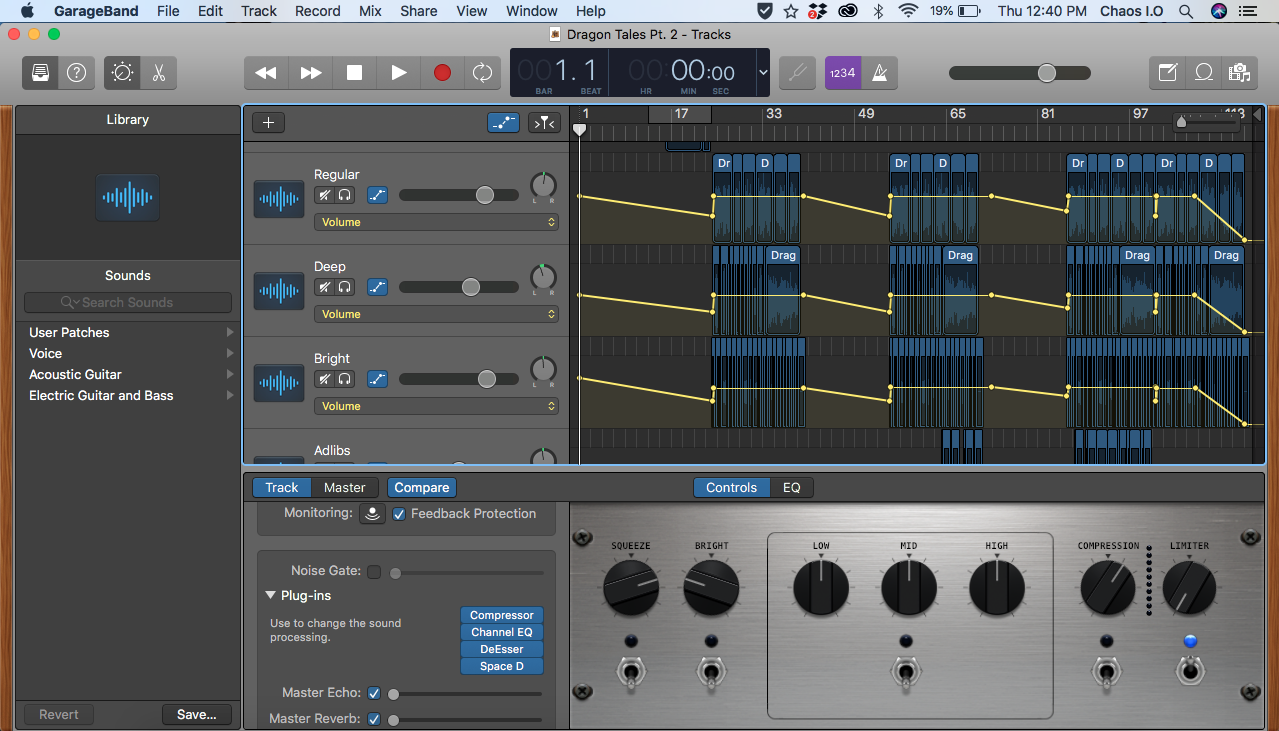Toggle the Show Automation button in track header
Viewport: 1279px width, 731px height.
click(x=503, y=123)
